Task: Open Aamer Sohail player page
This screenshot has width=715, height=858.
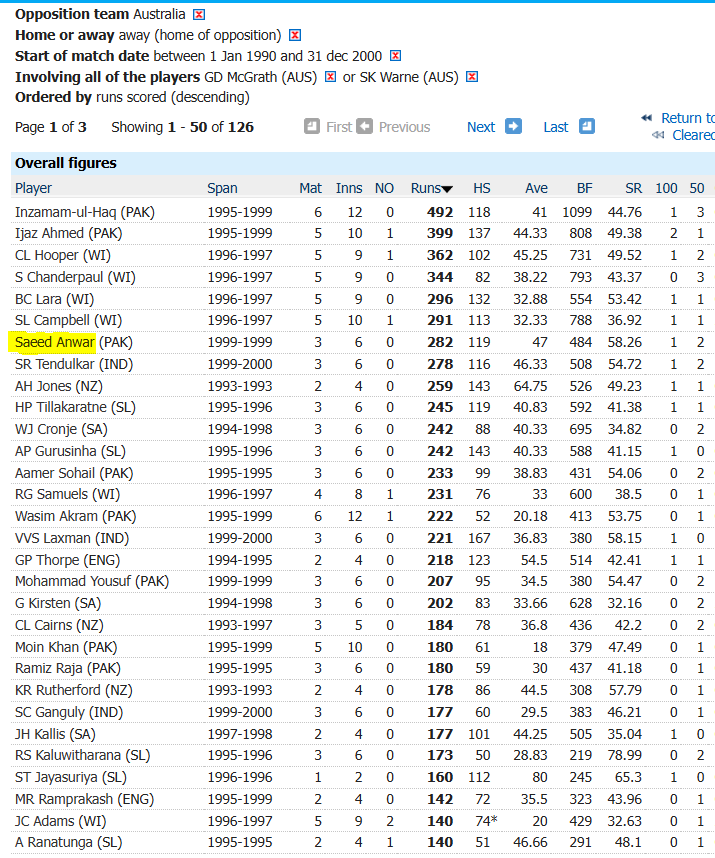Action: (55, 473)
